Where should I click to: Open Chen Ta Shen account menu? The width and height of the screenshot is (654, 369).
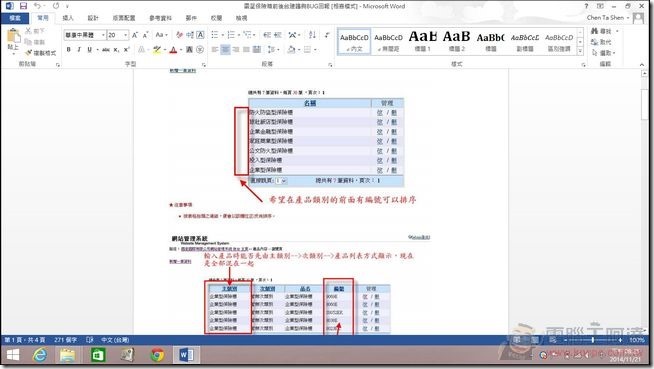point(608,18)
